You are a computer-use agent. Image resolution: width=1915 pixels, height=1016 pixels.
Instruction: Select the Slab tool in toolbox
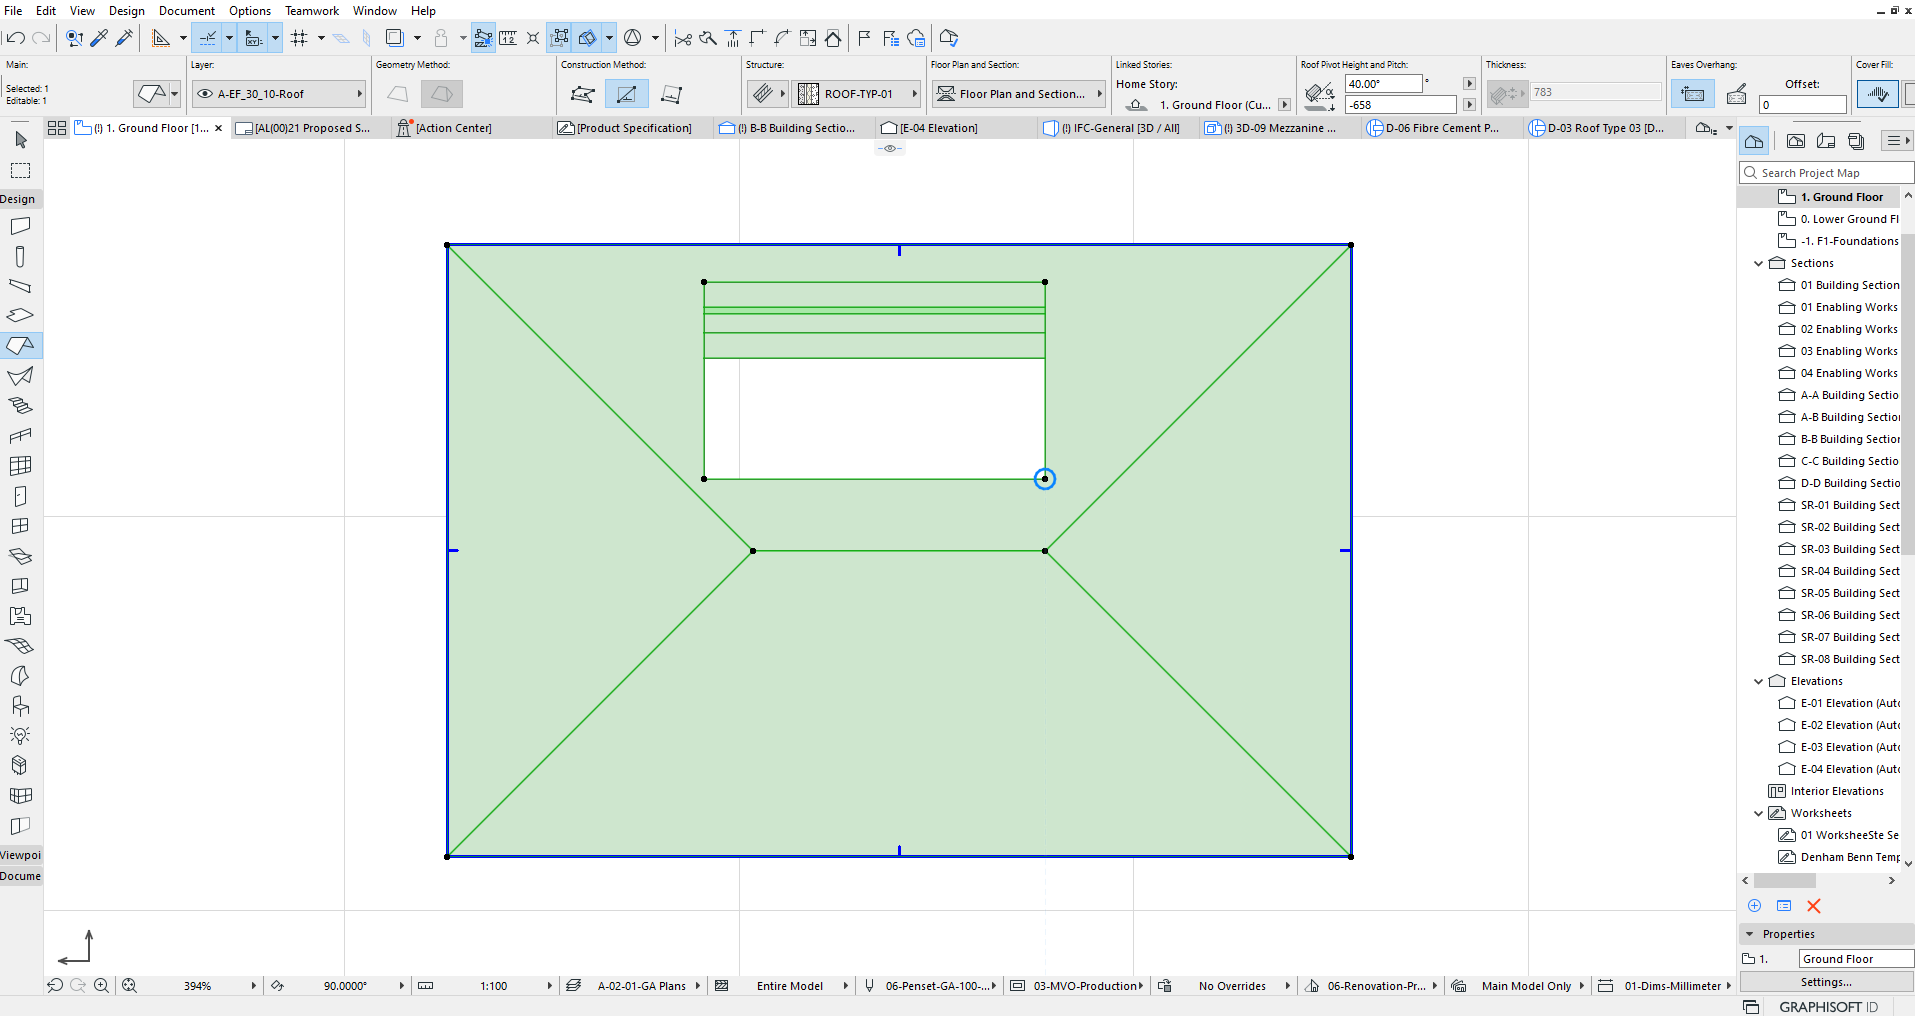click(x=20, y=316)
